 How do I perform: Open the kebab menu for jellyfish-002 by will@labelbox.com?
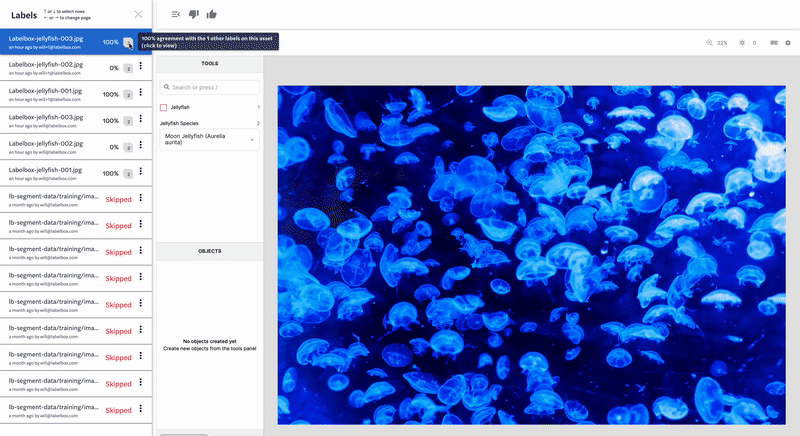[141, 145]
